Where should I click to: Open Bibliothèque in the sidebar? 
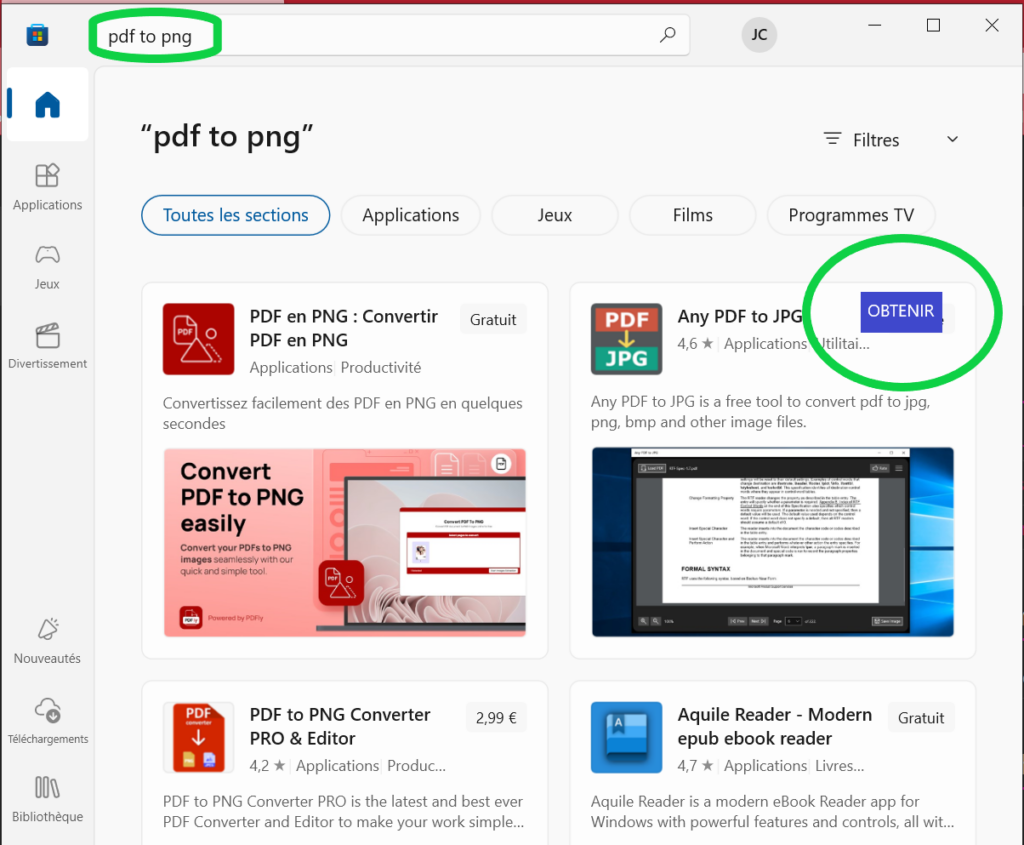point(47,799)
